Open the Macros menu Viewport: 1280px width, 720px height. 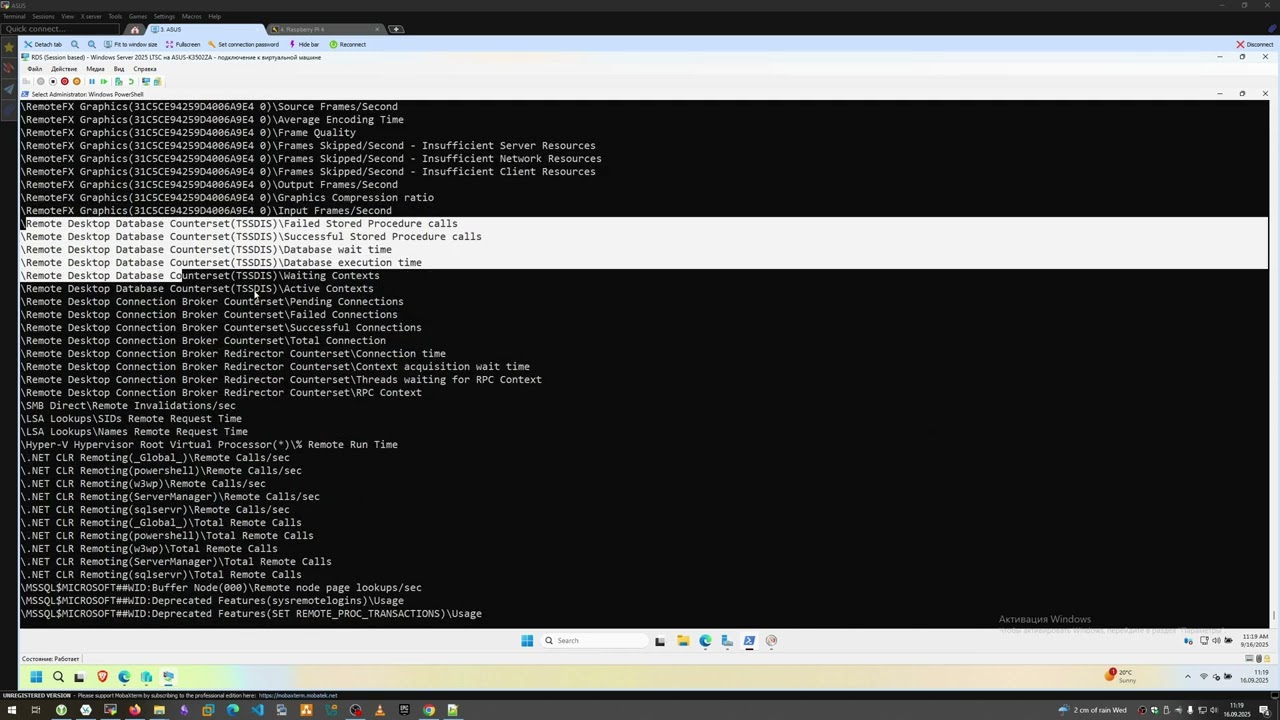(190, 16)
